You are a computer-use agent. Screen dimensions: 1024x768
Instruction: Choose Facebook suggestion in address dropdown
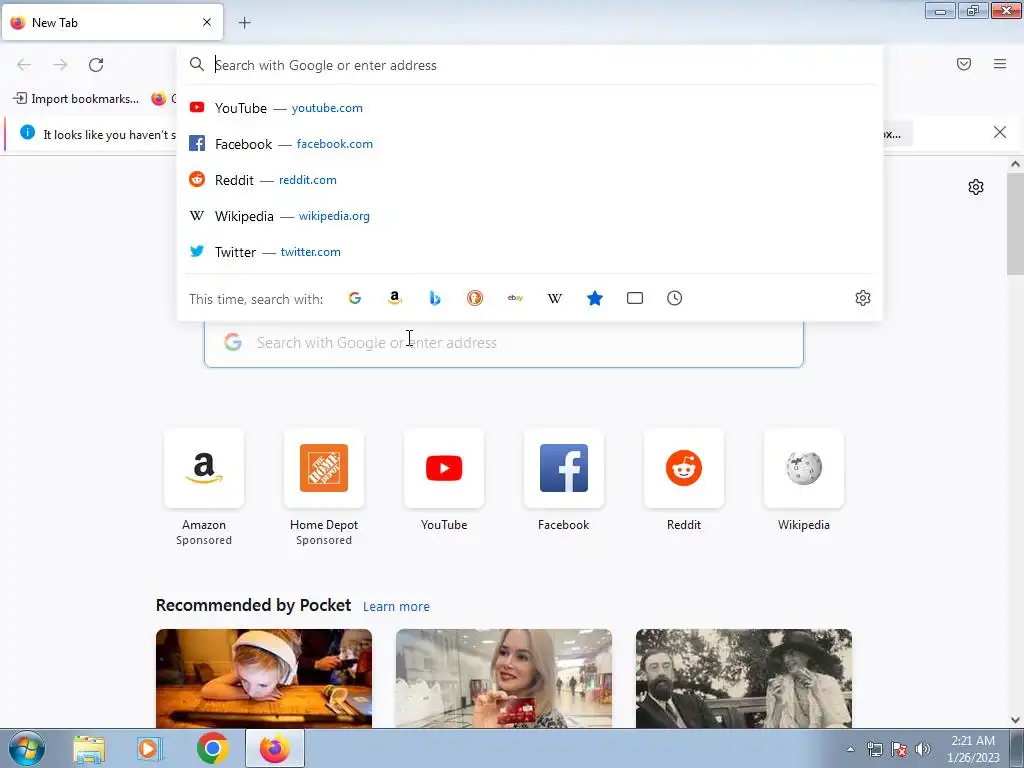[530, 144]
